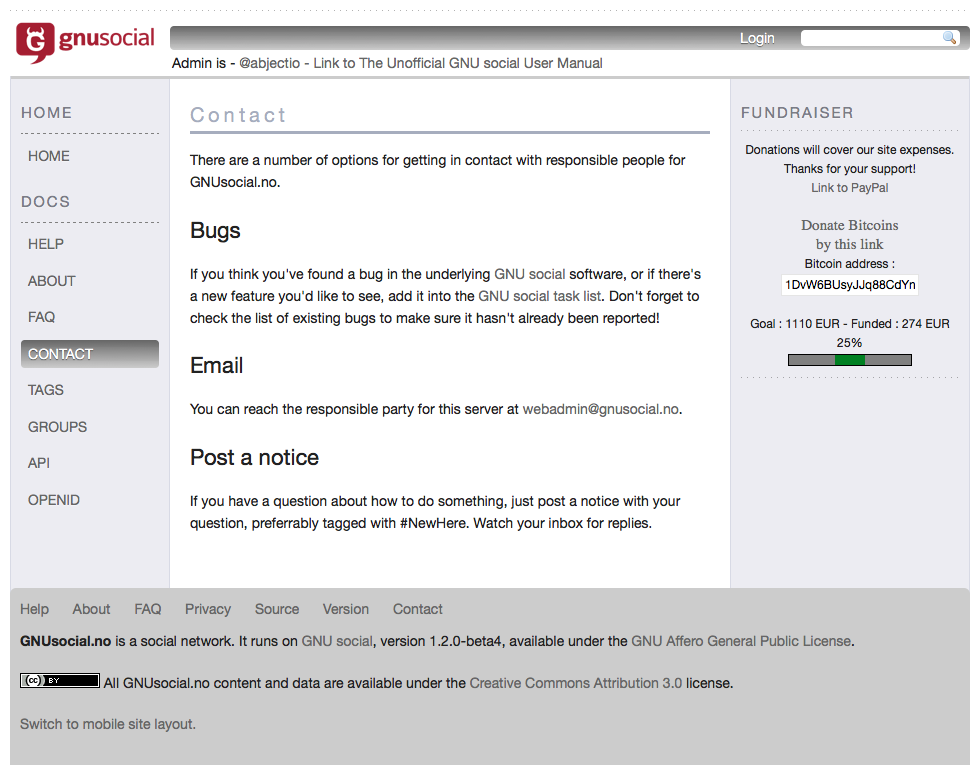This screenshot has width=980, height=771.
Task: Open HELP in the sidebar
Action: (x=46, y=244)
